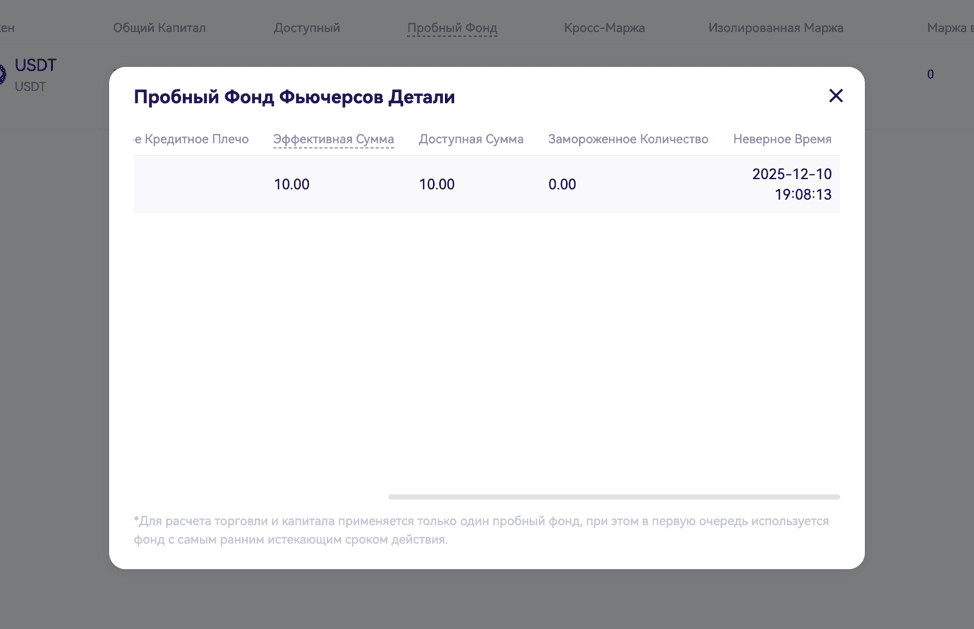Click the 2025-12-10 19:08:13 expiry date
Image resolution: width=974 pixels, height=629 pixels.
792,184
